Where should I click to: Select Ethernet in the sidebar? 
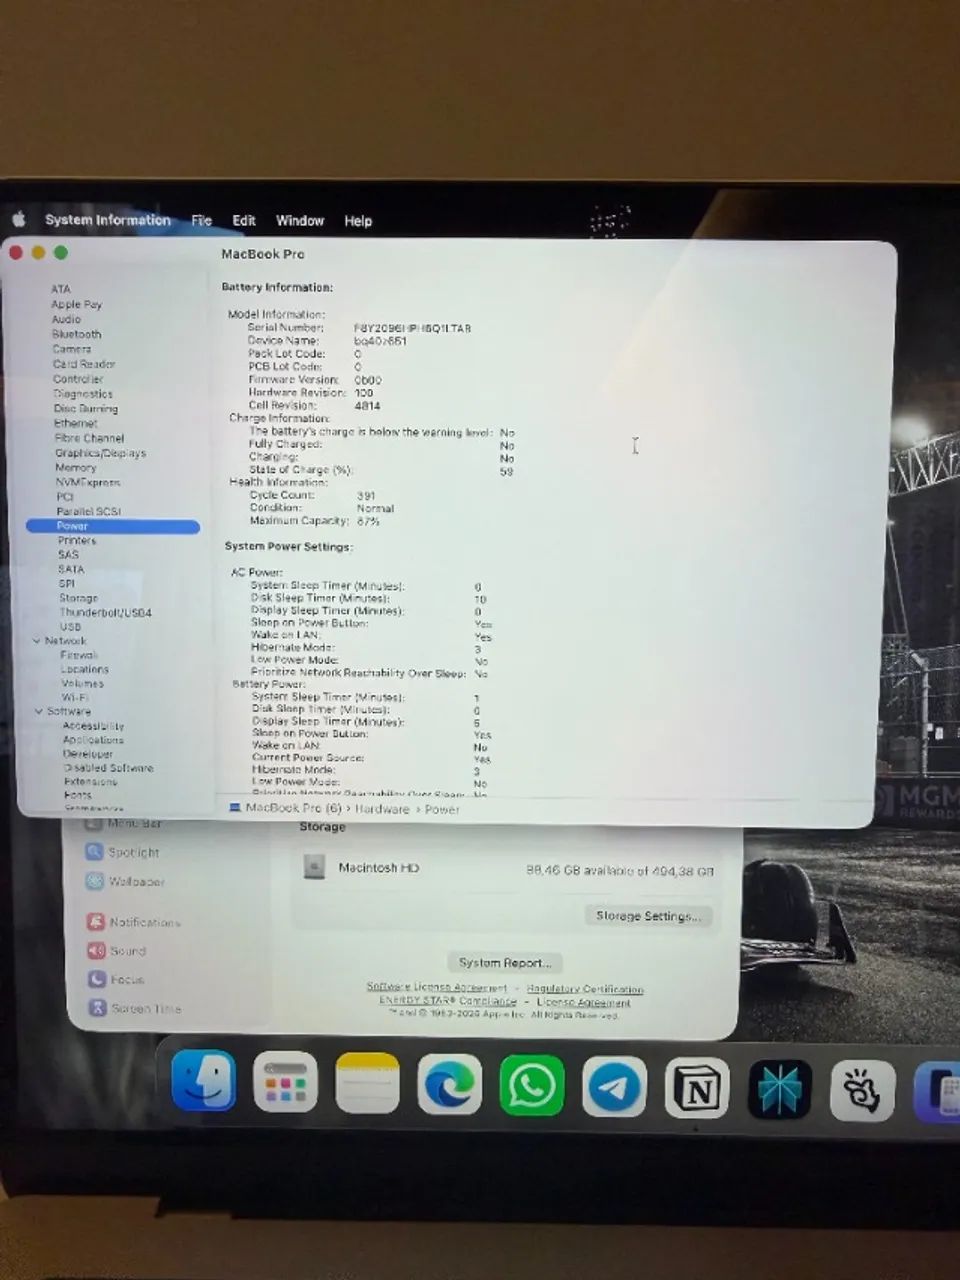pos(76,423)
